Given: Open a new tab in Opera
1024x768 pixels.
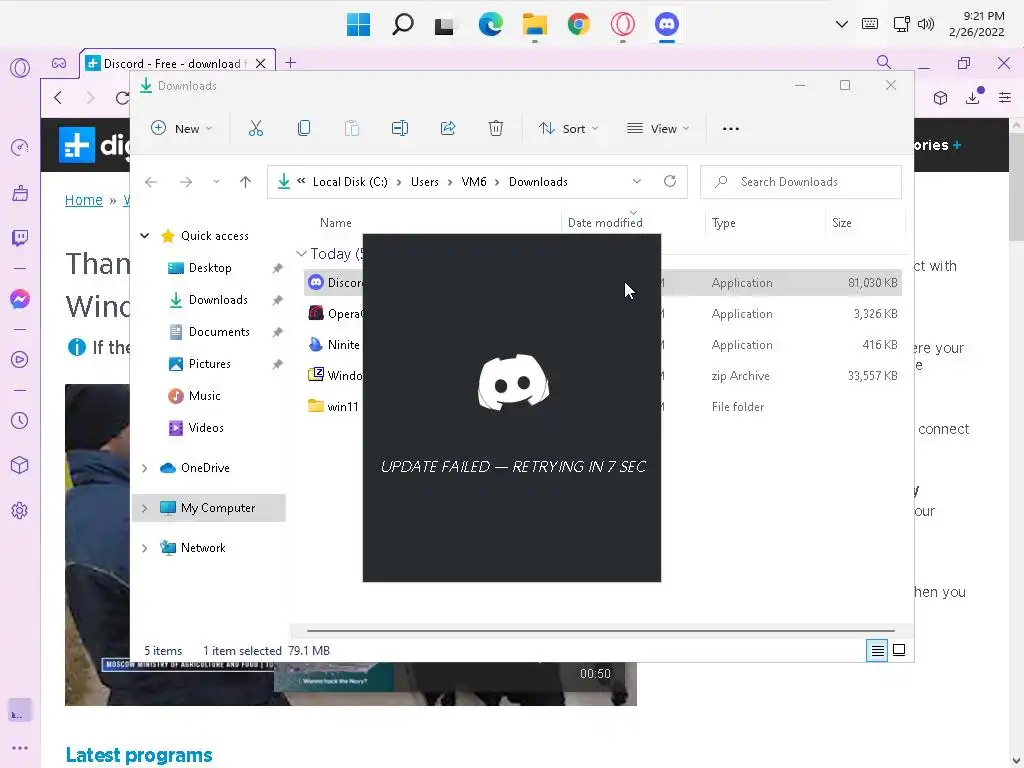Looking at the screenshot, I should click(x=291, y=63).
